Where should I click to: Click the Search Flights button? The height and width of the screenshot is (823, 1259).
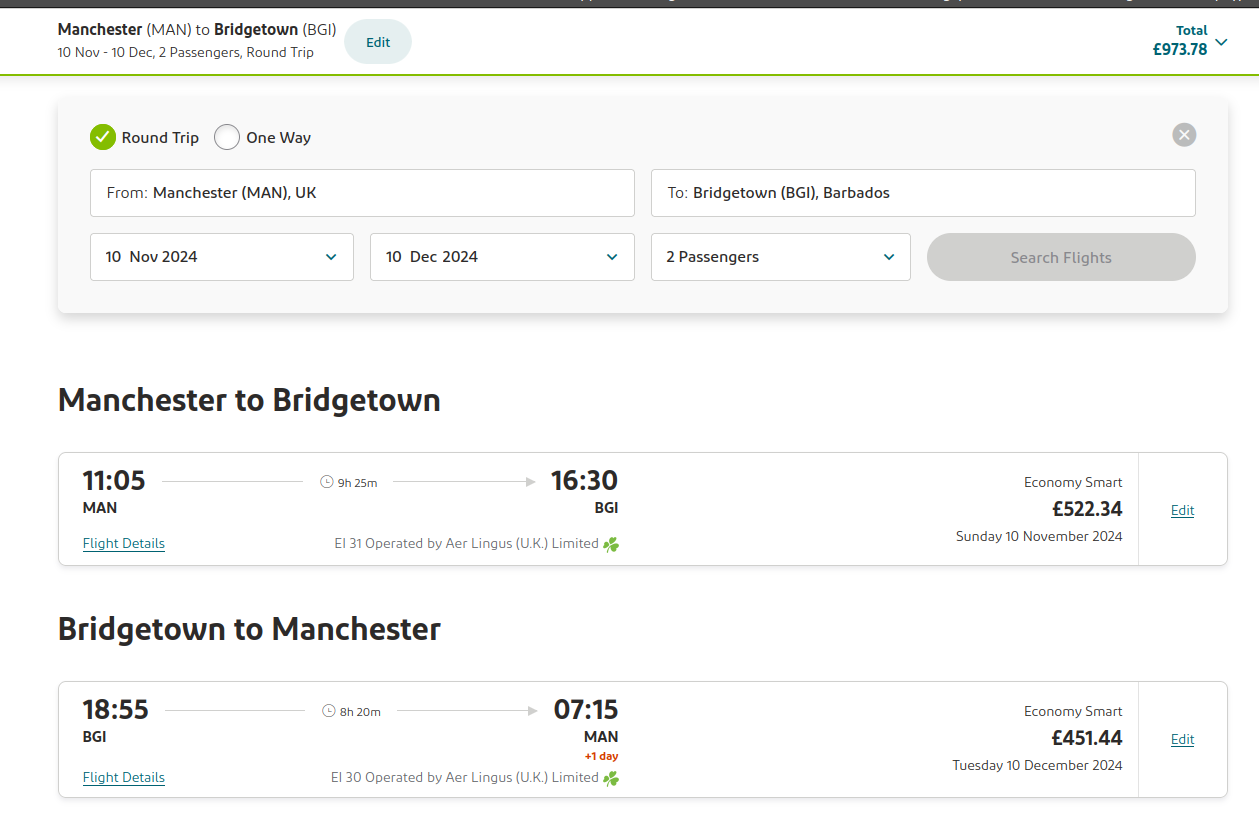click(1061, 257)
